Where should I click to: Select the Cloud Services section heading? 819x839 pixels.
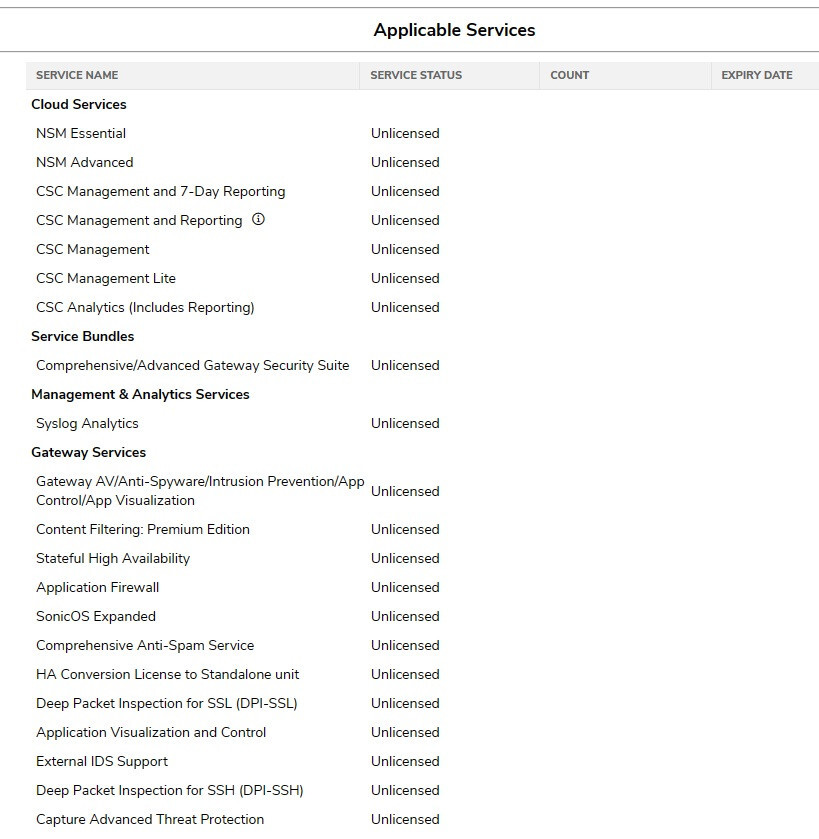click(79, 104)
